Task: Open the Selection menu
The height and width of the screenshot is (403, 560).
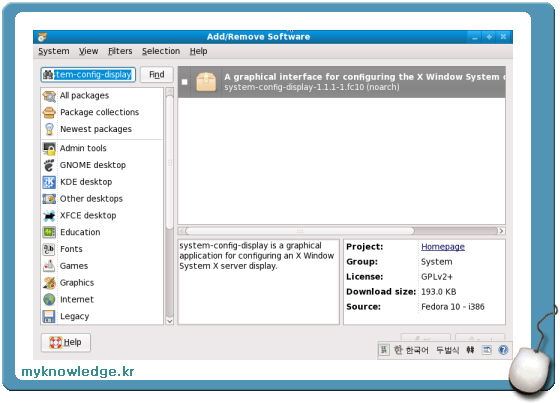Action: [161, 51]
